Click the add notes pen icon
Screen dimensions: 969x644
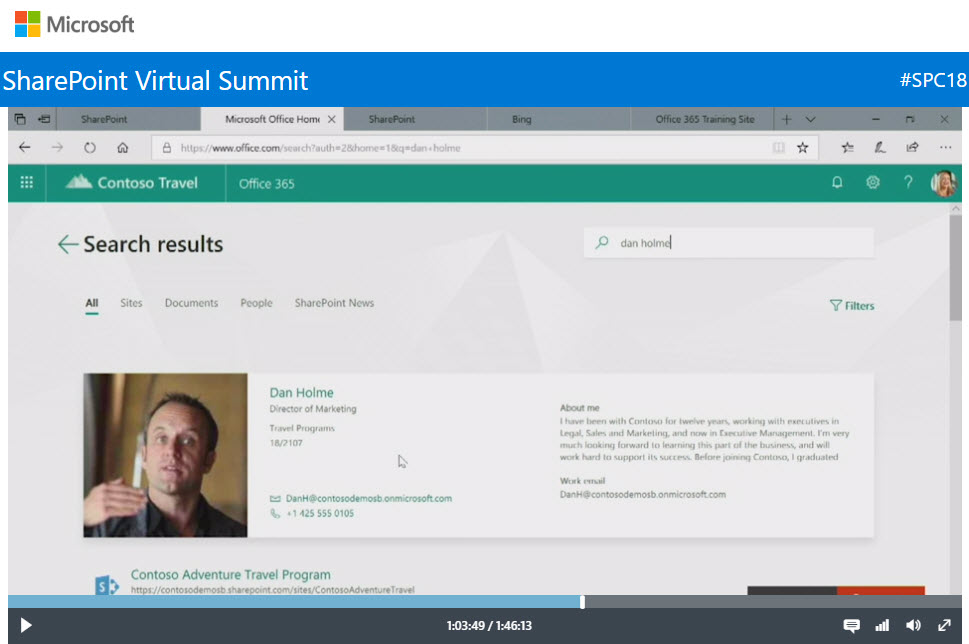(x=879, y=147)
